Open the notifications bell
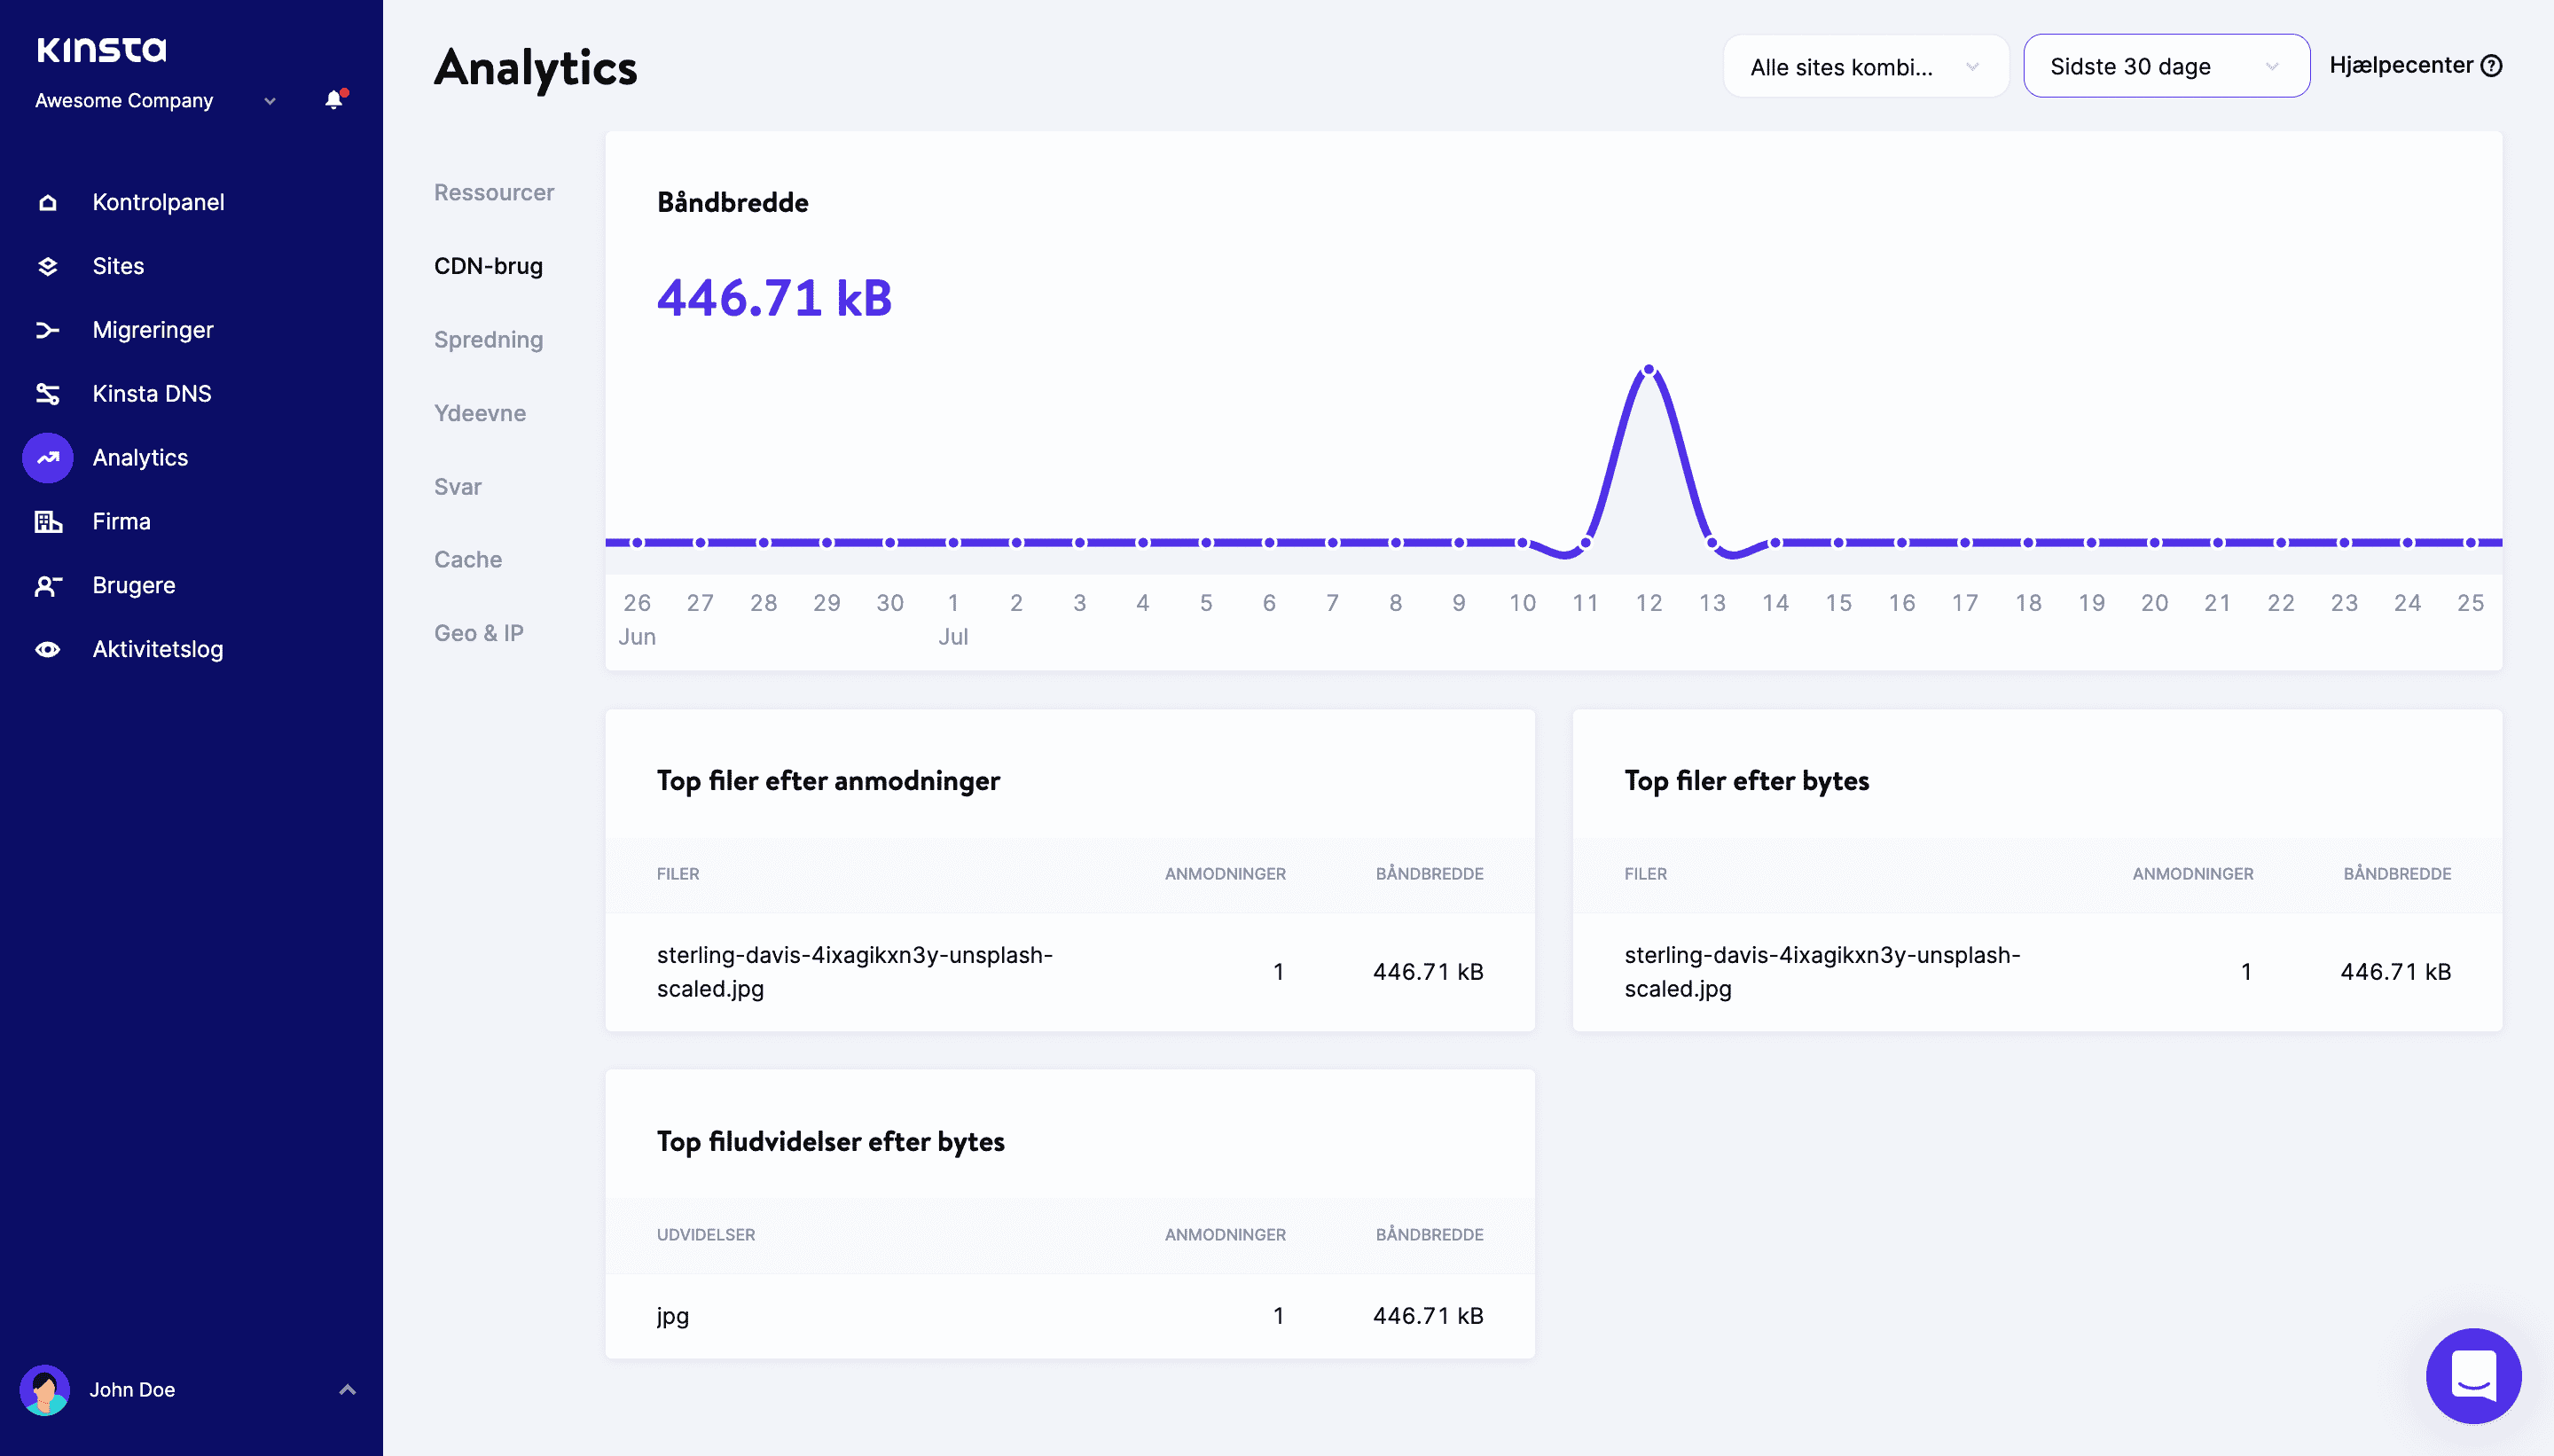 pyautogui.click(x=334, y=99)
